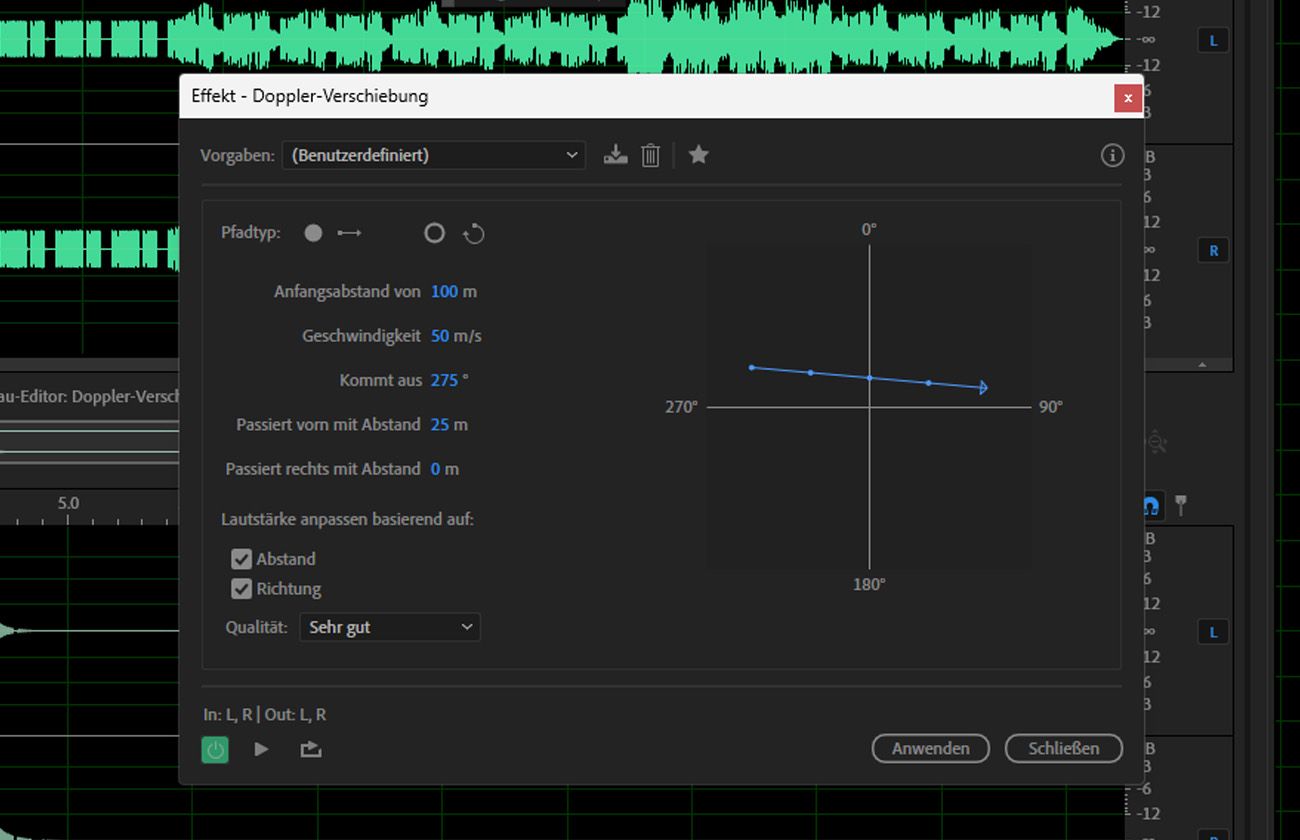
Task: Delete the selected Vorgaben preset
Action: click(x=650, y=155)
